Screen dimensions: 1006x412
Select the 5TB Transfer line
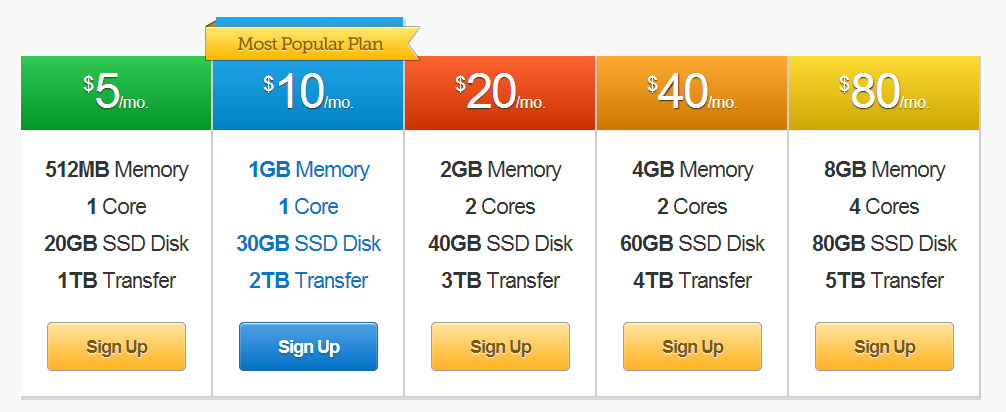pyautogui.click(x=884, y=281)
